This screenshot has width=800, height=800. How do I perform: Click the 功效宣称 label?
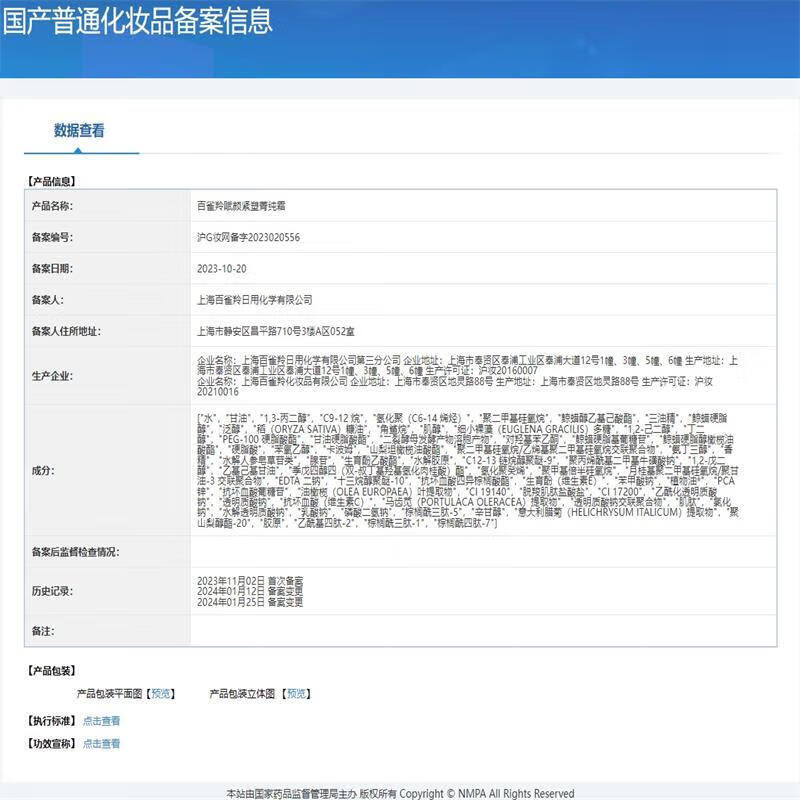click(52, 743)
